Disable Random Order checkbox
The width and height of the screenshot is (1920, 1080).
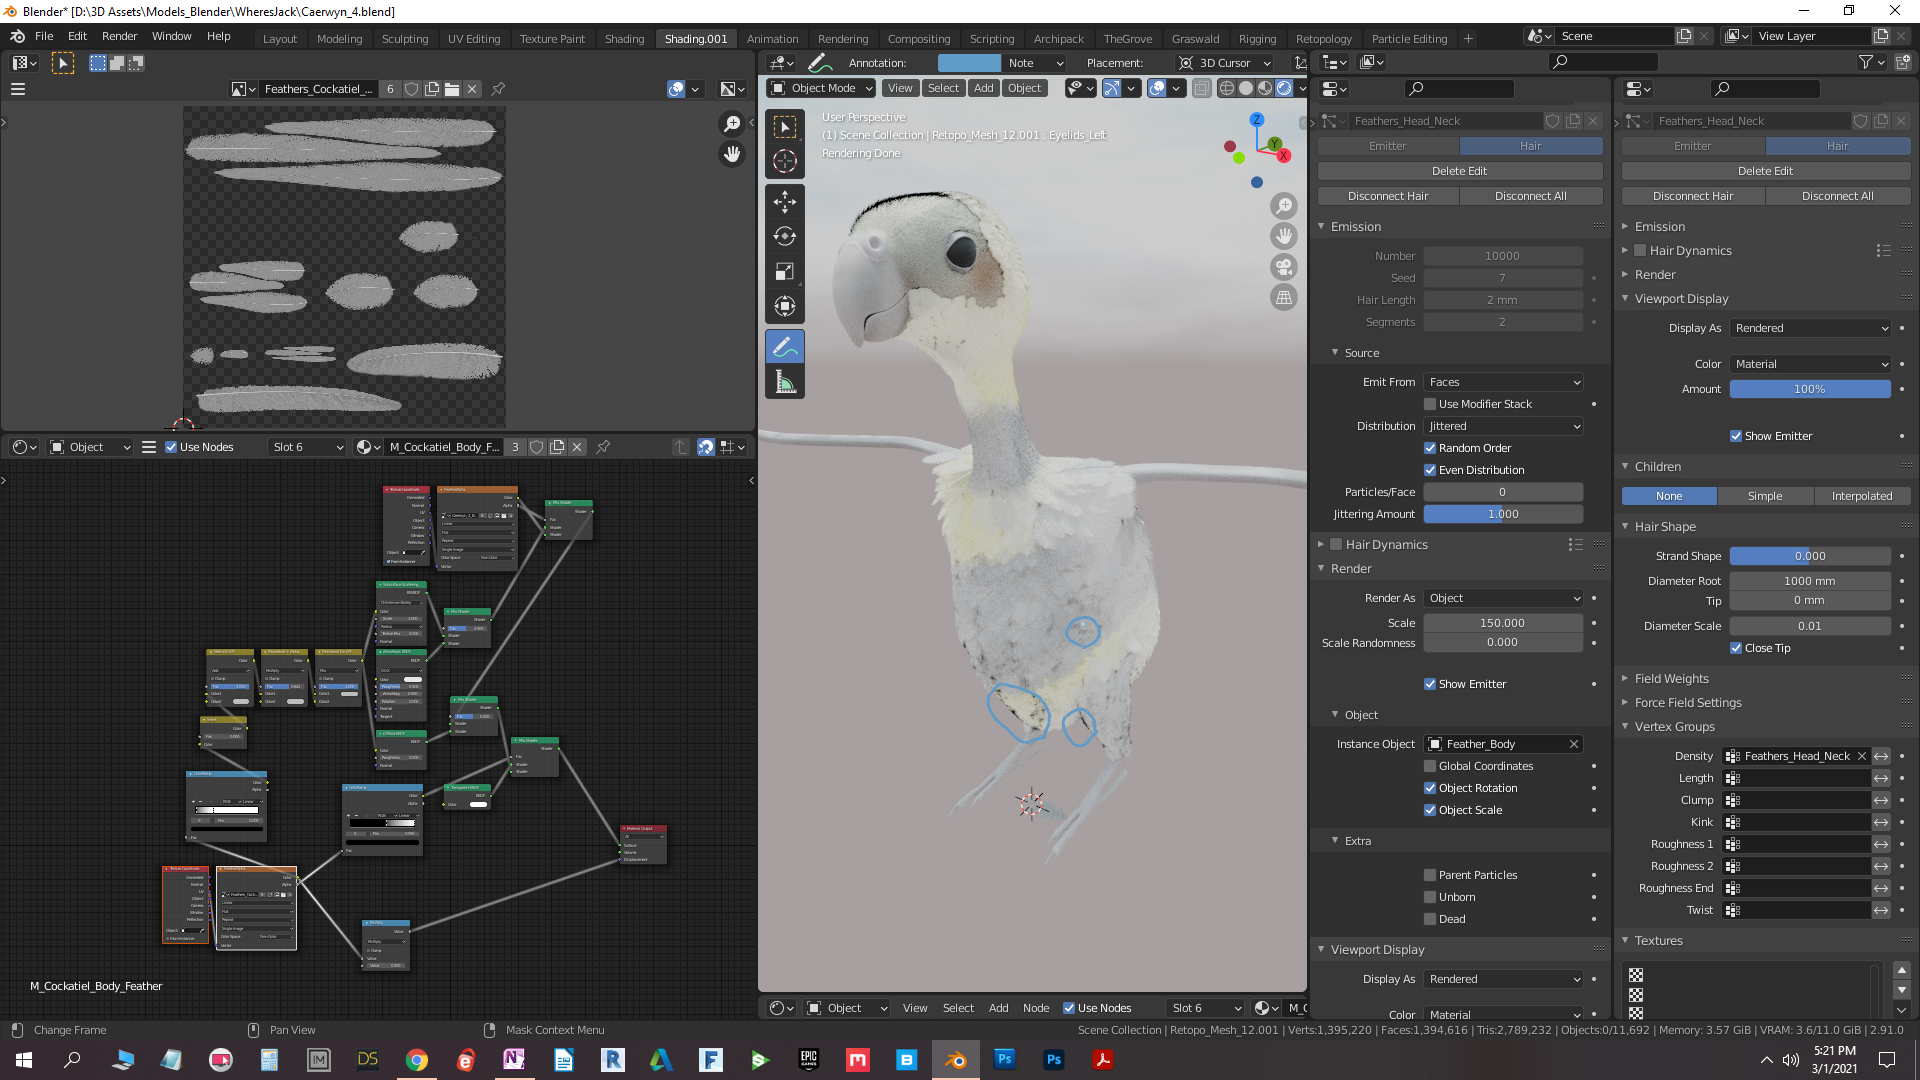coord(1430,448)
